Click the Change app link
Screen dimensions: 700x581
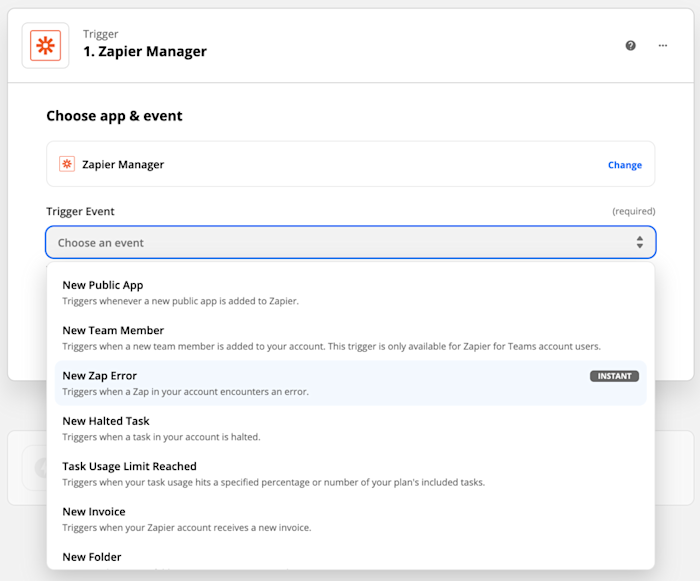coord(625,165)
